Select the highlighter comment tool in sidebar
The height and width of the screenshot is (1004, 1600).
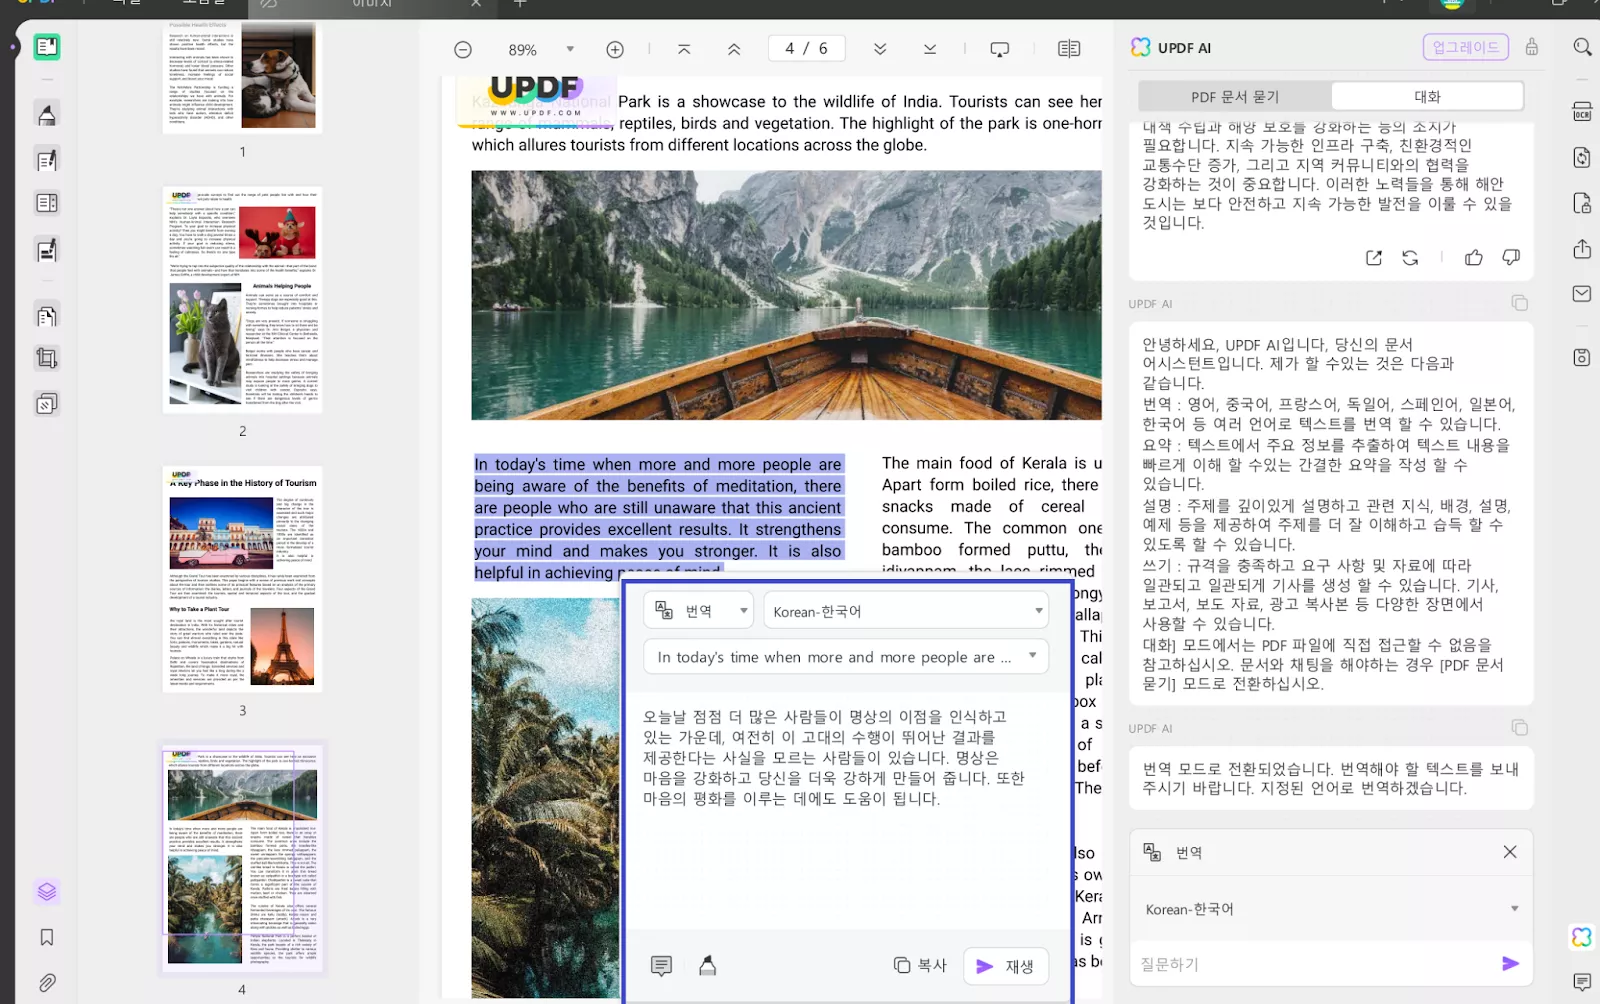(x=47, y=114)
